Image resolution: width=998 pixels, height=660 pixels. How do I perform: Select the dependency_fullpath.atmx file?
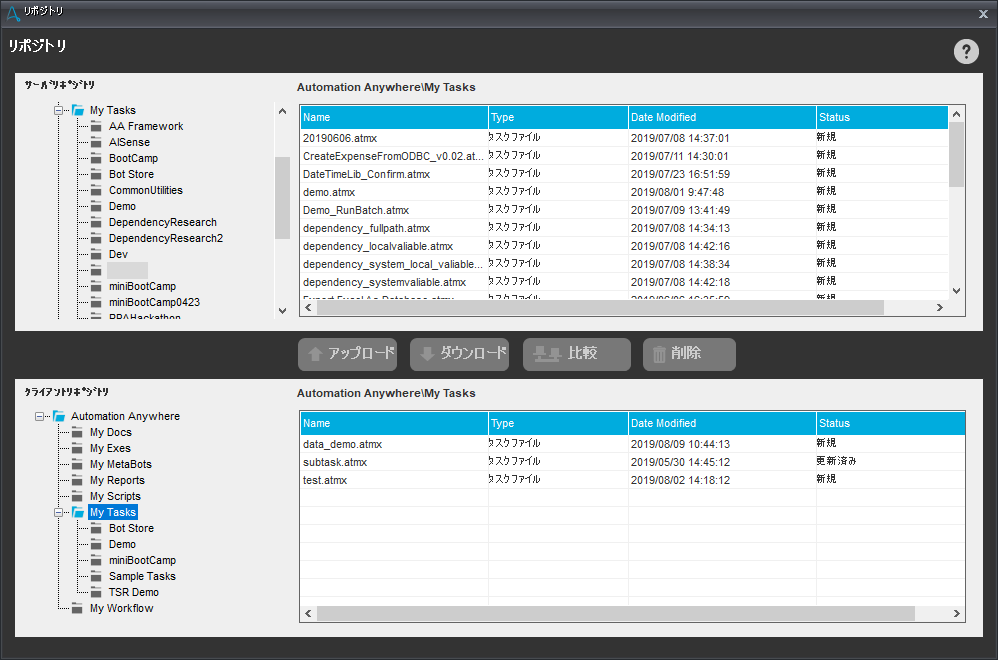[624, 228]
